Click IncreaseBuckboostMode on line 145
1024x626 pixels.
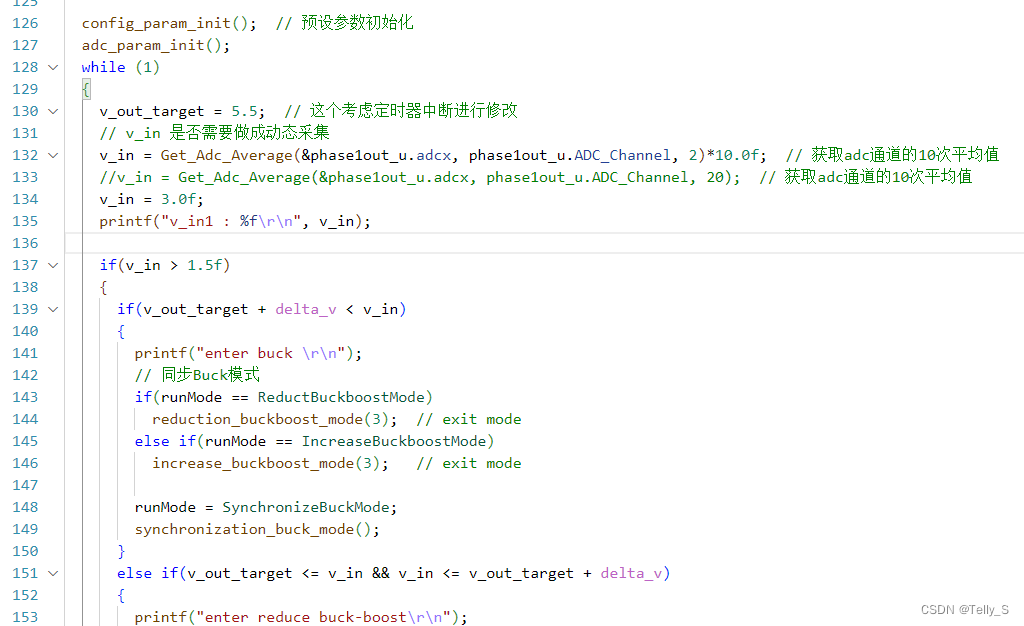click(394, 441)
